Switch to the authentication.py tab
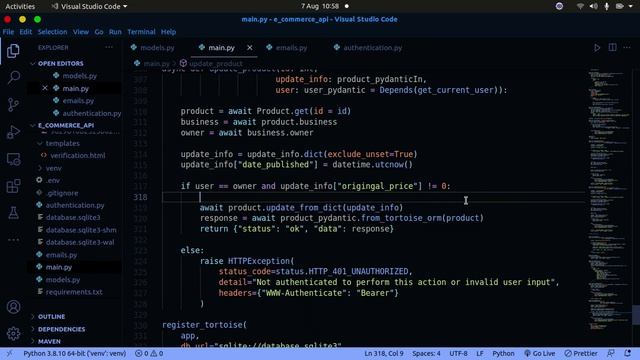 click(372, 48)
